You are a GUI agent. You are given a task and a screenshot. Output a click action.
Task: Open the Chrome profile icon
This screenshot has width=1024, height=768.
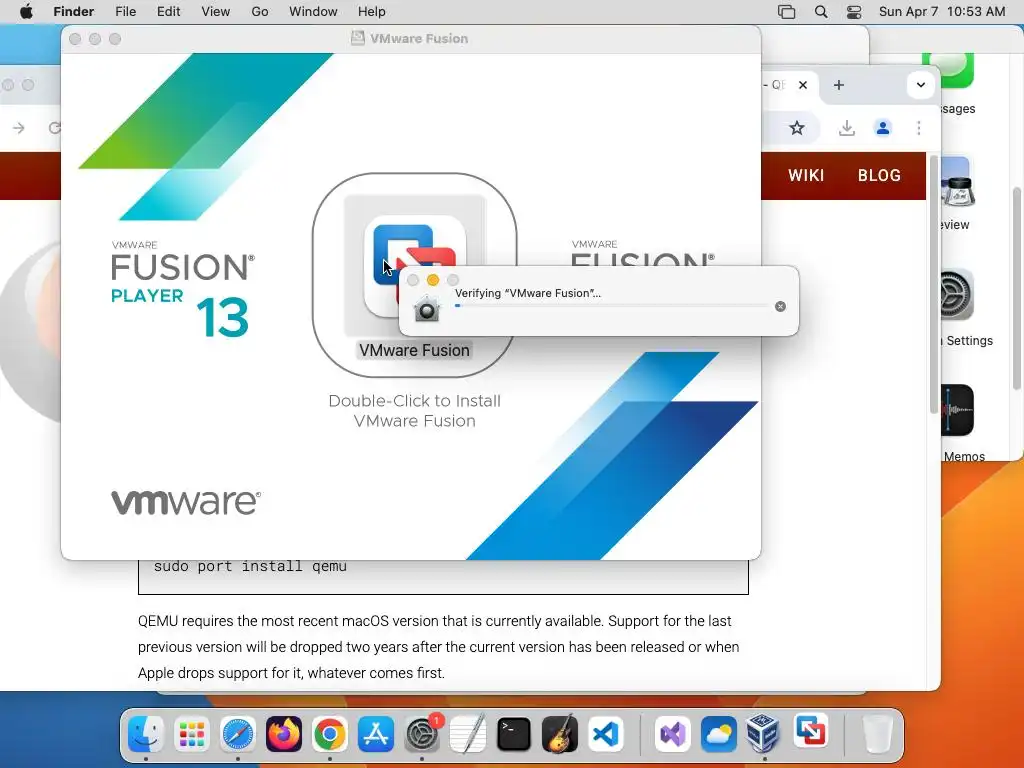point(882,128)
